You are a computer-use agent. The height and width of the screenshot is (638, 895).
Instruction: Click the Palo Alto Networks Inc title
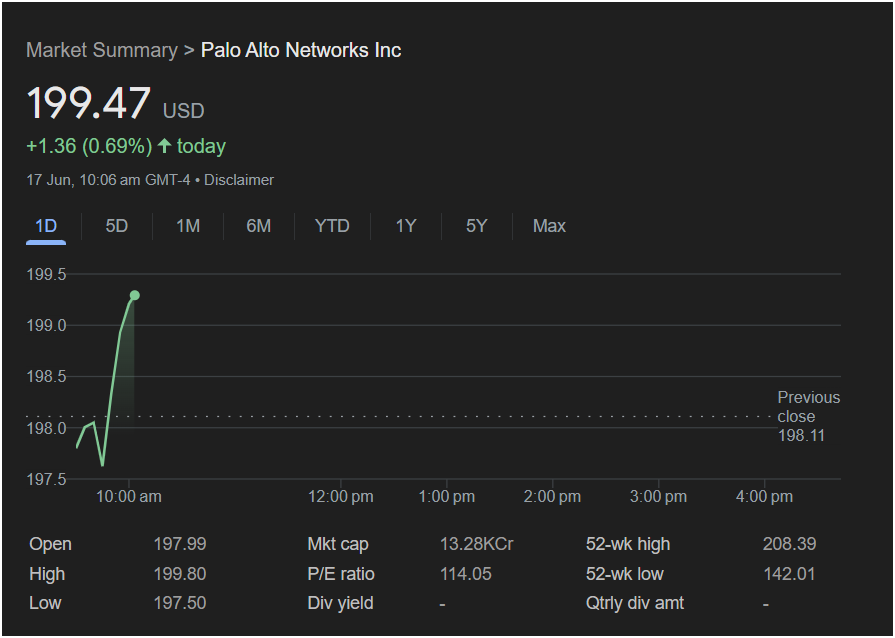(x=301, y=50)
